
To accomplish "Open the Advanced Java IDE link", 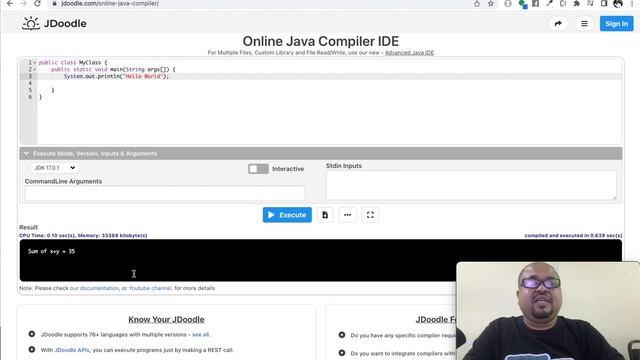I will pos(409,53).
